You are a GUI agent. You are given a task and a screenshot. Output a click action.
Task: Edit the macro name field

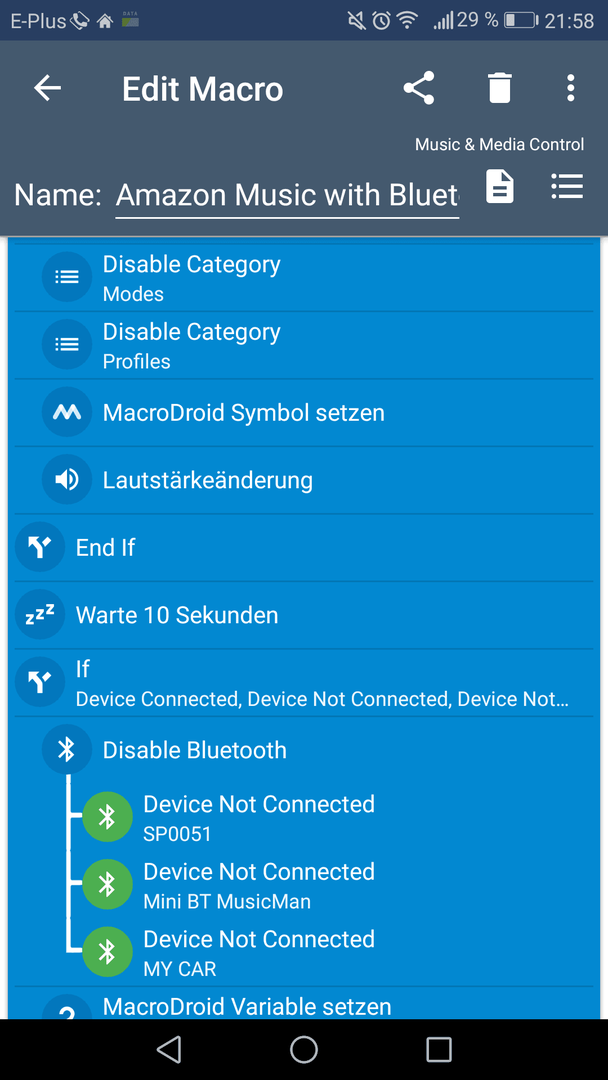pyautogui.click(x=287, y=196)
